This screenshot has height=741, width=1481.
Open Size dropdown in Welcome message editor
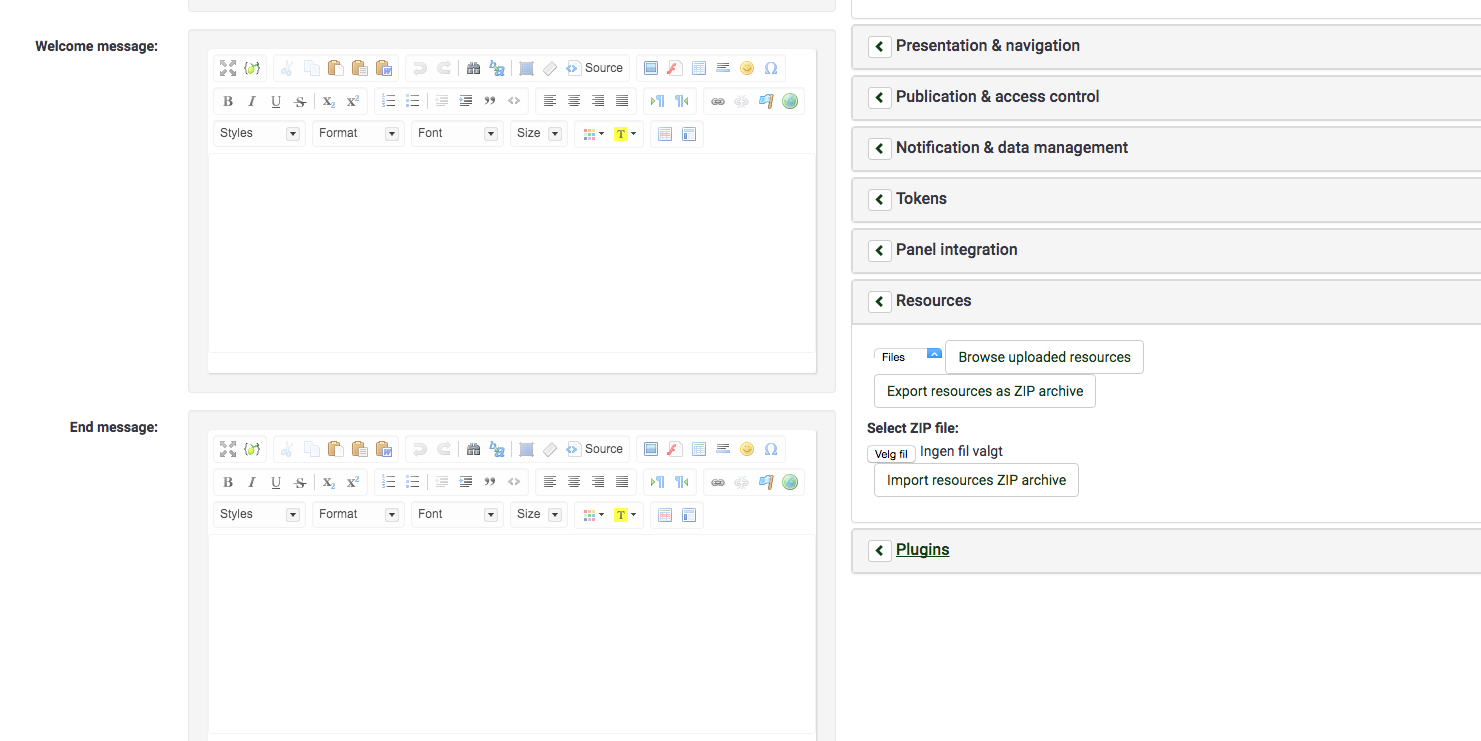539,133
